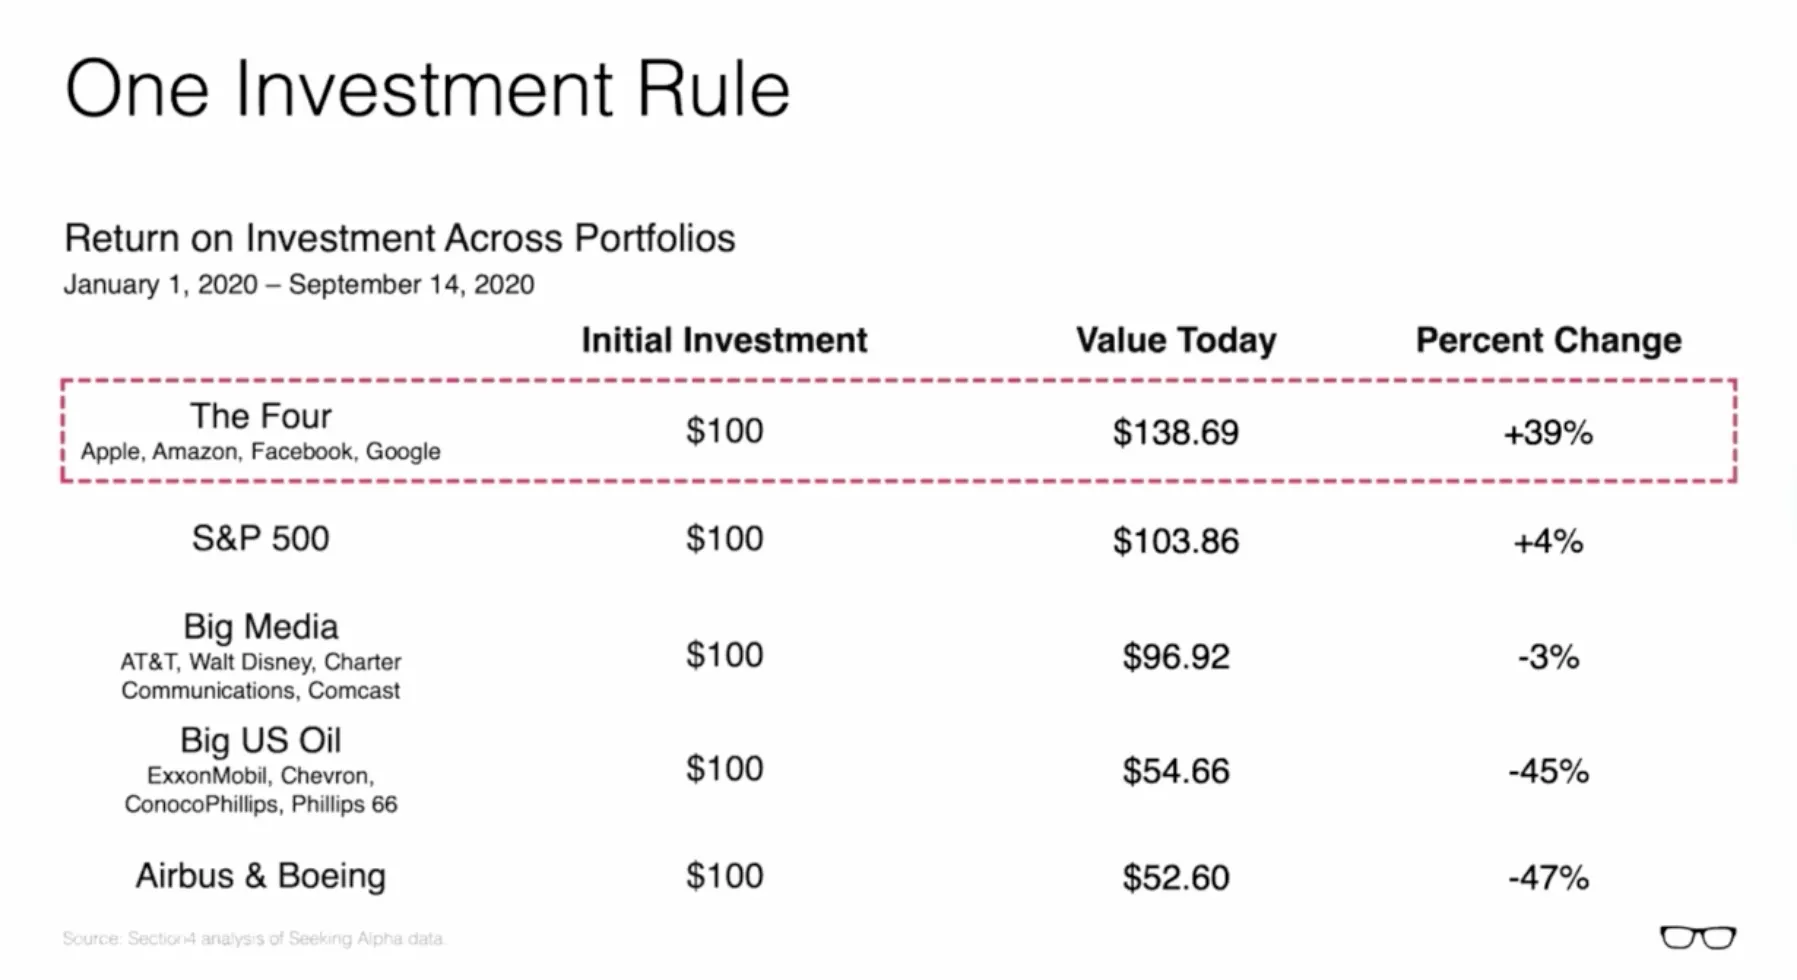The image size is (1797, 980).
Task: Click the Seeking Alpha source footnote
Action: [253, 939]
